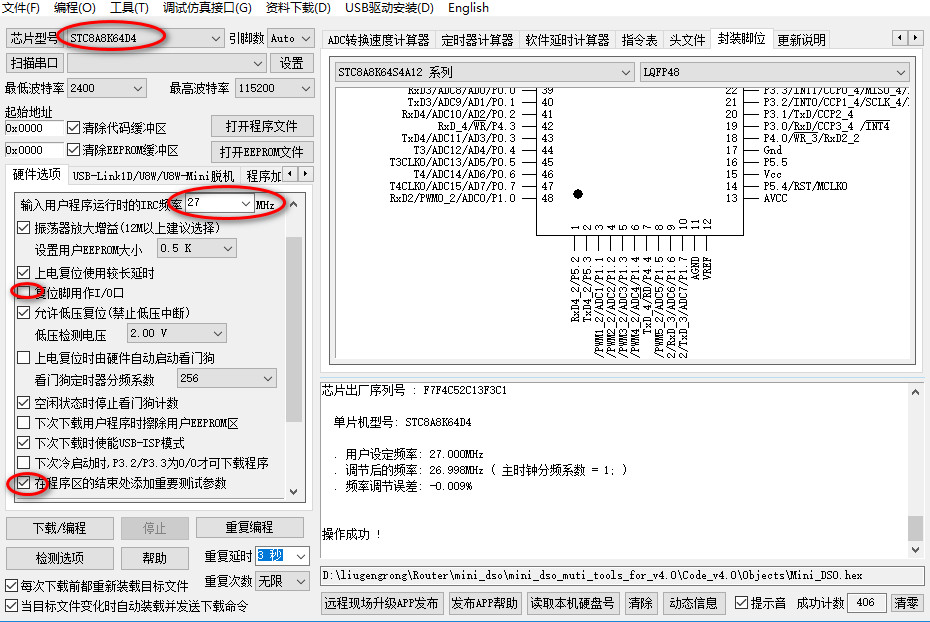This screenshot has width=930, height=622.
Task: Open the 编程(O) menu
Action: coord(74,8)
